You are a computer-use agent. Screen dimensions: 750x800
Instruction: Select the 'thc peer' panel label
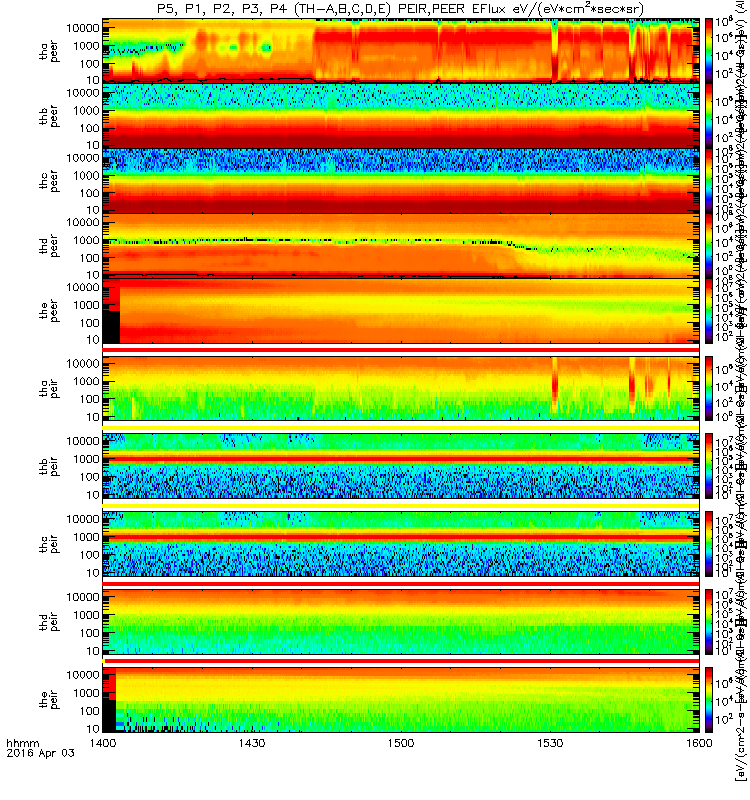(x=49, y=181)
